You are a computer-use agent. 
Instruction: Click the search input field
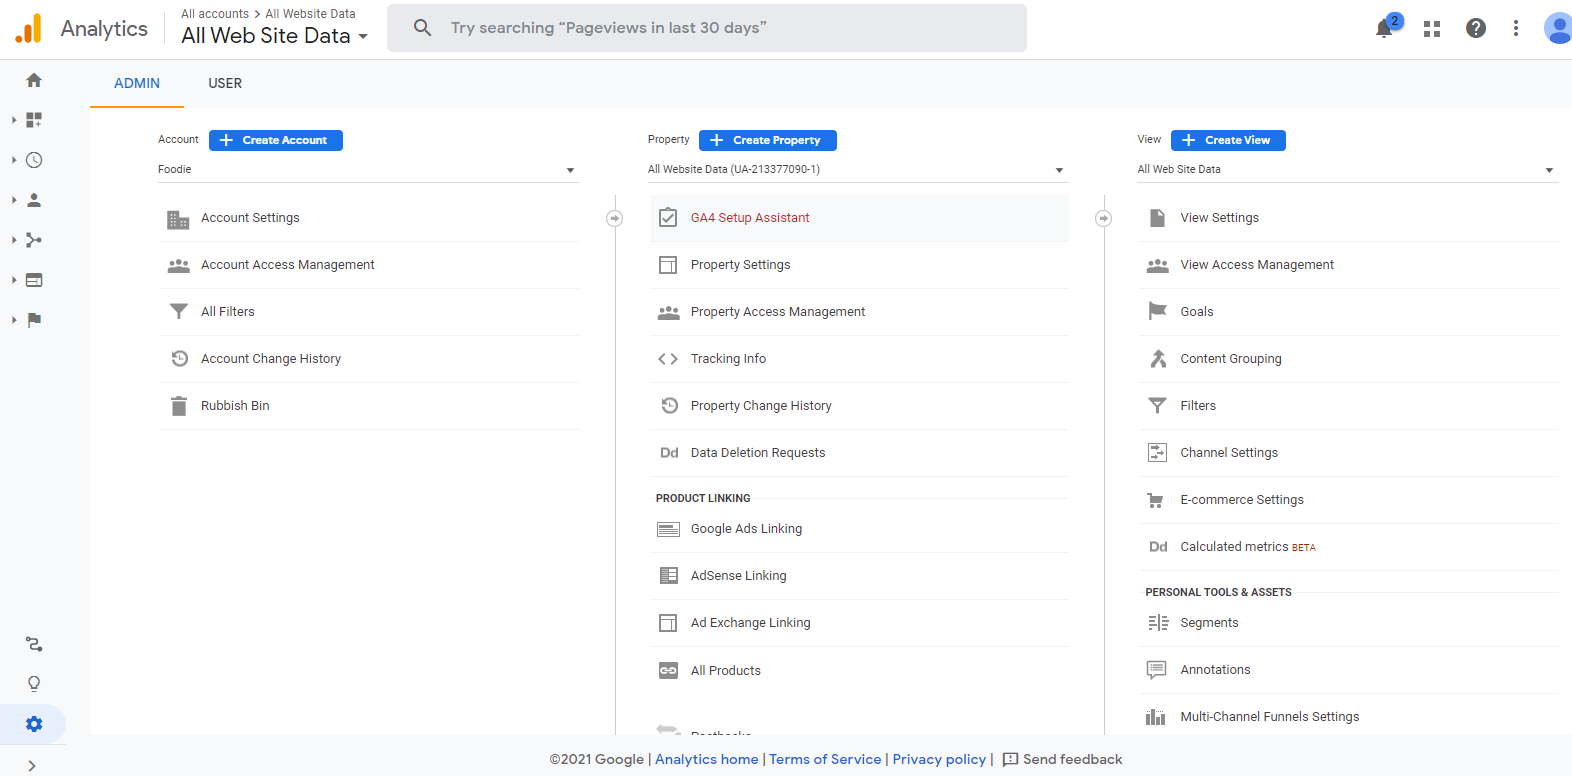point(707,28)
